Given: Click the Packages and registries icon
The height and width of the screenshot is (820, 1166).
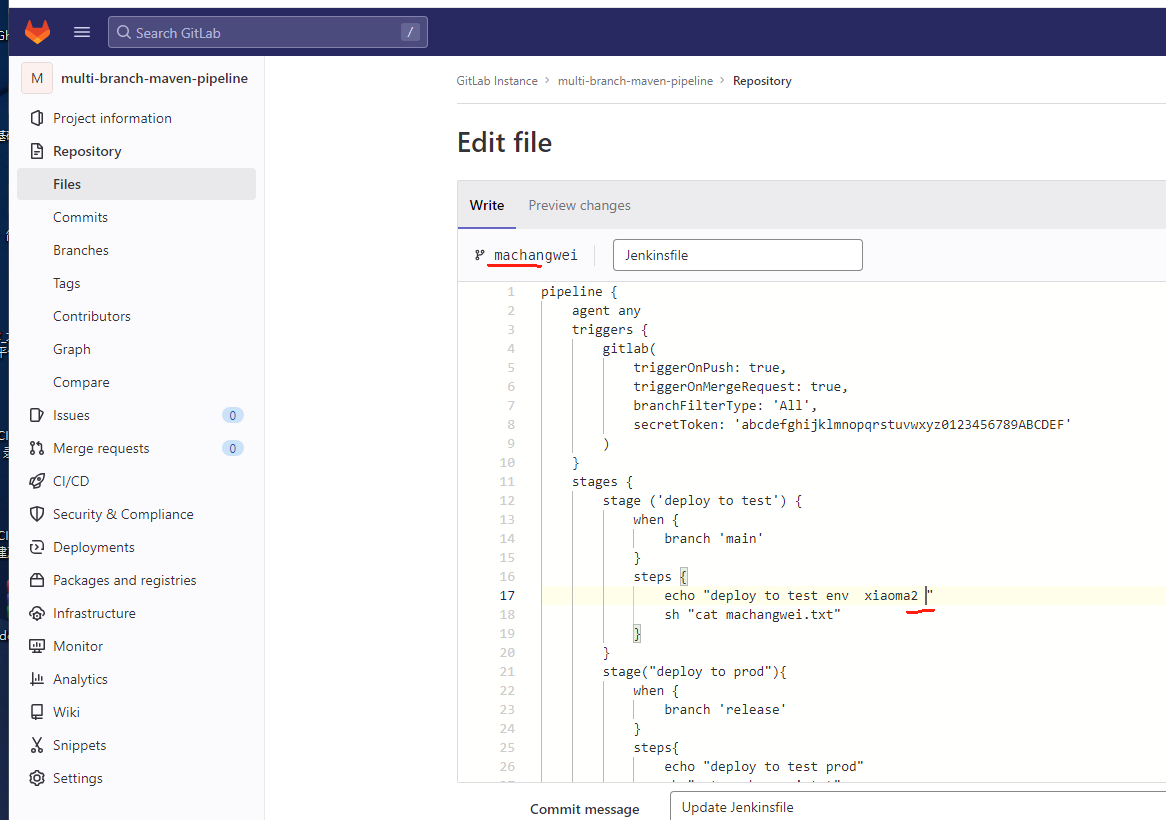Looking at the screenshot, I should (36, 580).
